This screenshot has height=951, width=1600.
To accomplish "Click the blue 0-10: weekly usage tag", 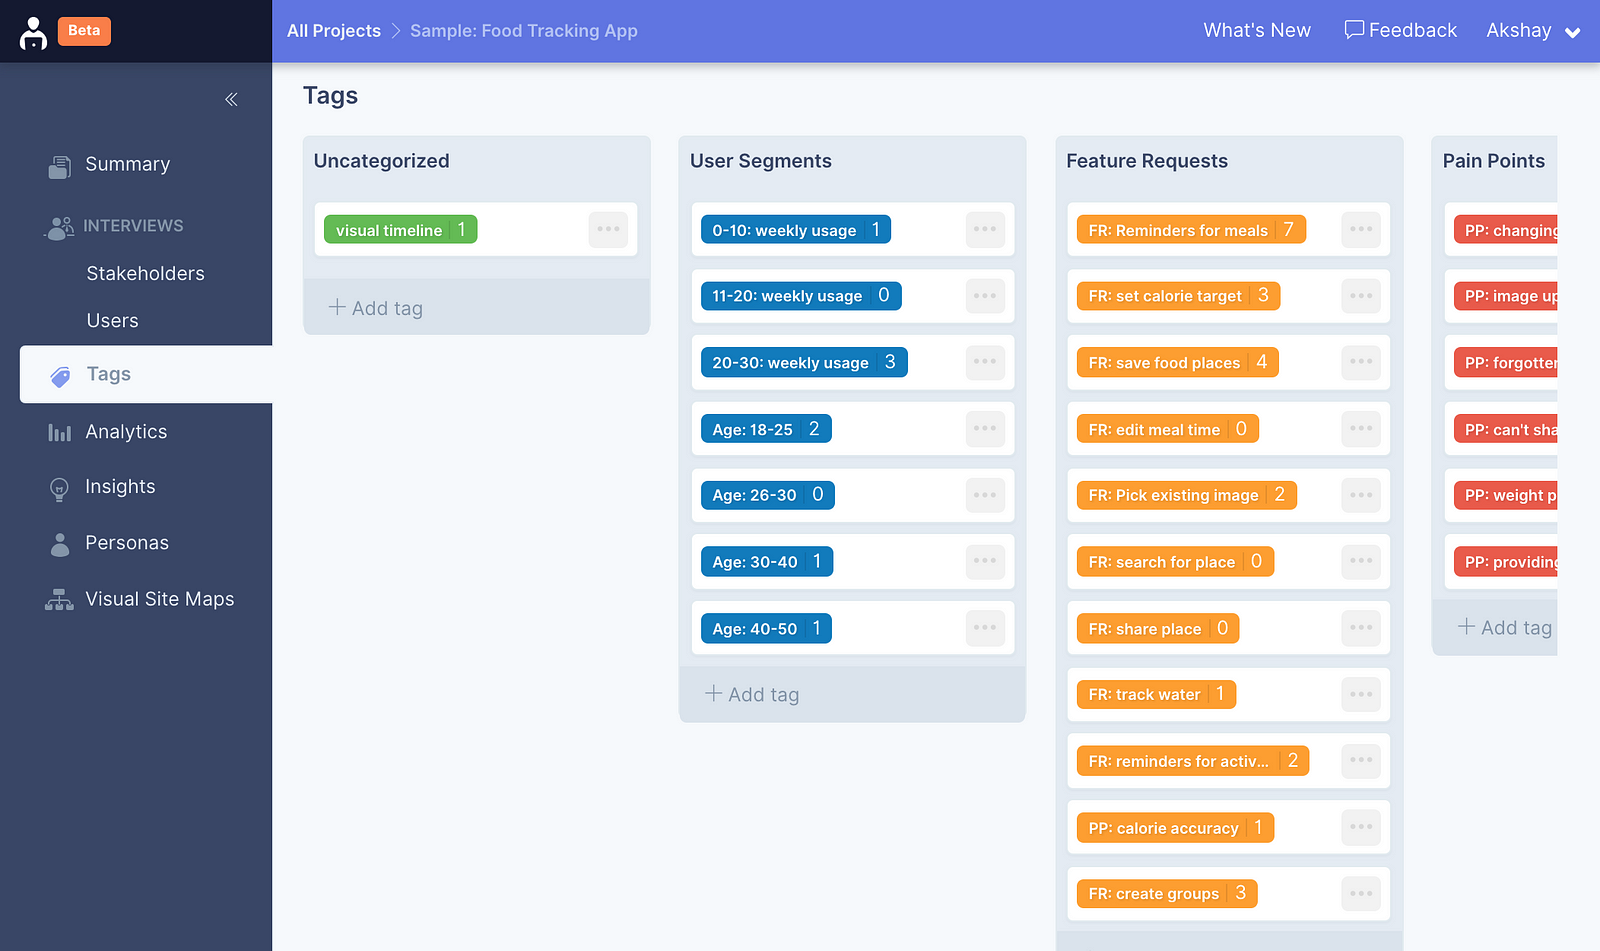I will click(795, 229).
